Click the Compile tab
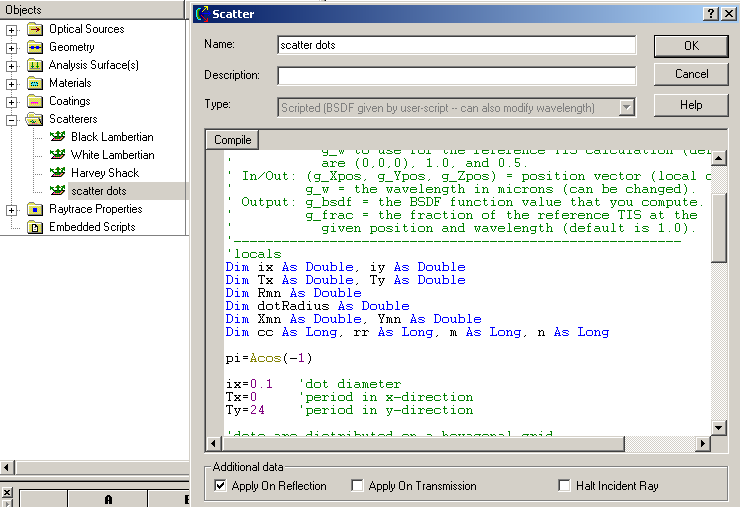Image resolution: width=740 pixels, height=507 pixels. tap(233, 139)
